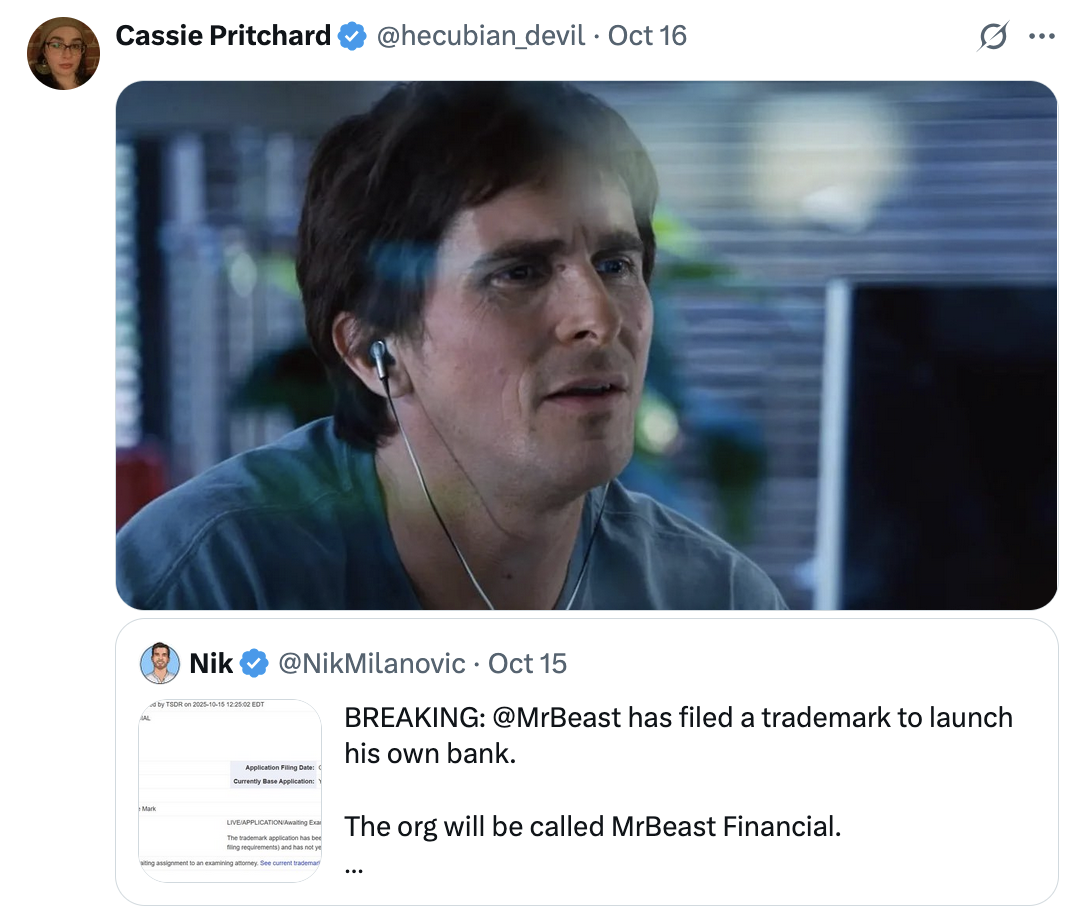Click the 'Application Filing Date' label
This screenshot has height=920, width=1080.
coord(279,767)
